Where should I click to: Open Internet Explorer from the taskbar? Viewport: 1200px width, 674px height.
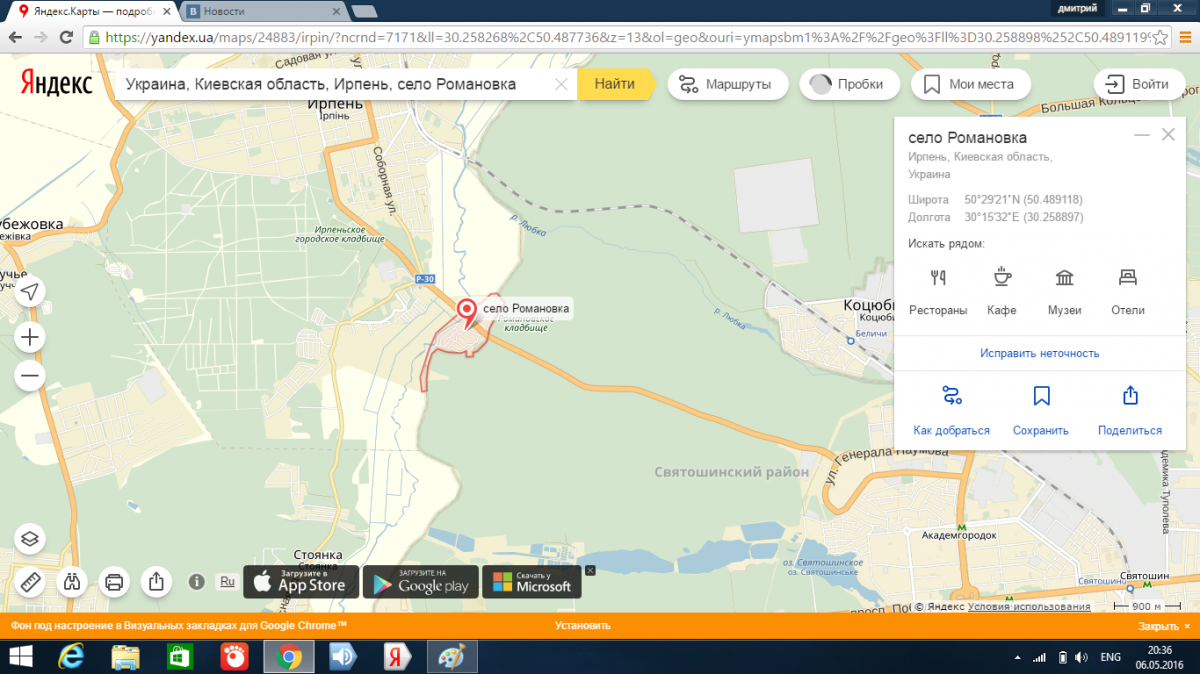[70, 657]
